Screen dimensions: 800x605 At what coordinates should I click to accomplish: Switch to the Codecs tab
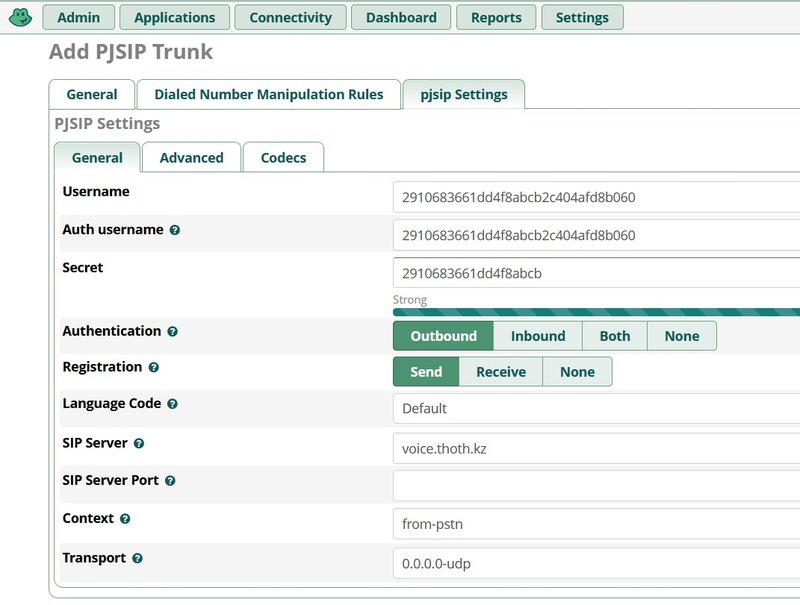282,157
